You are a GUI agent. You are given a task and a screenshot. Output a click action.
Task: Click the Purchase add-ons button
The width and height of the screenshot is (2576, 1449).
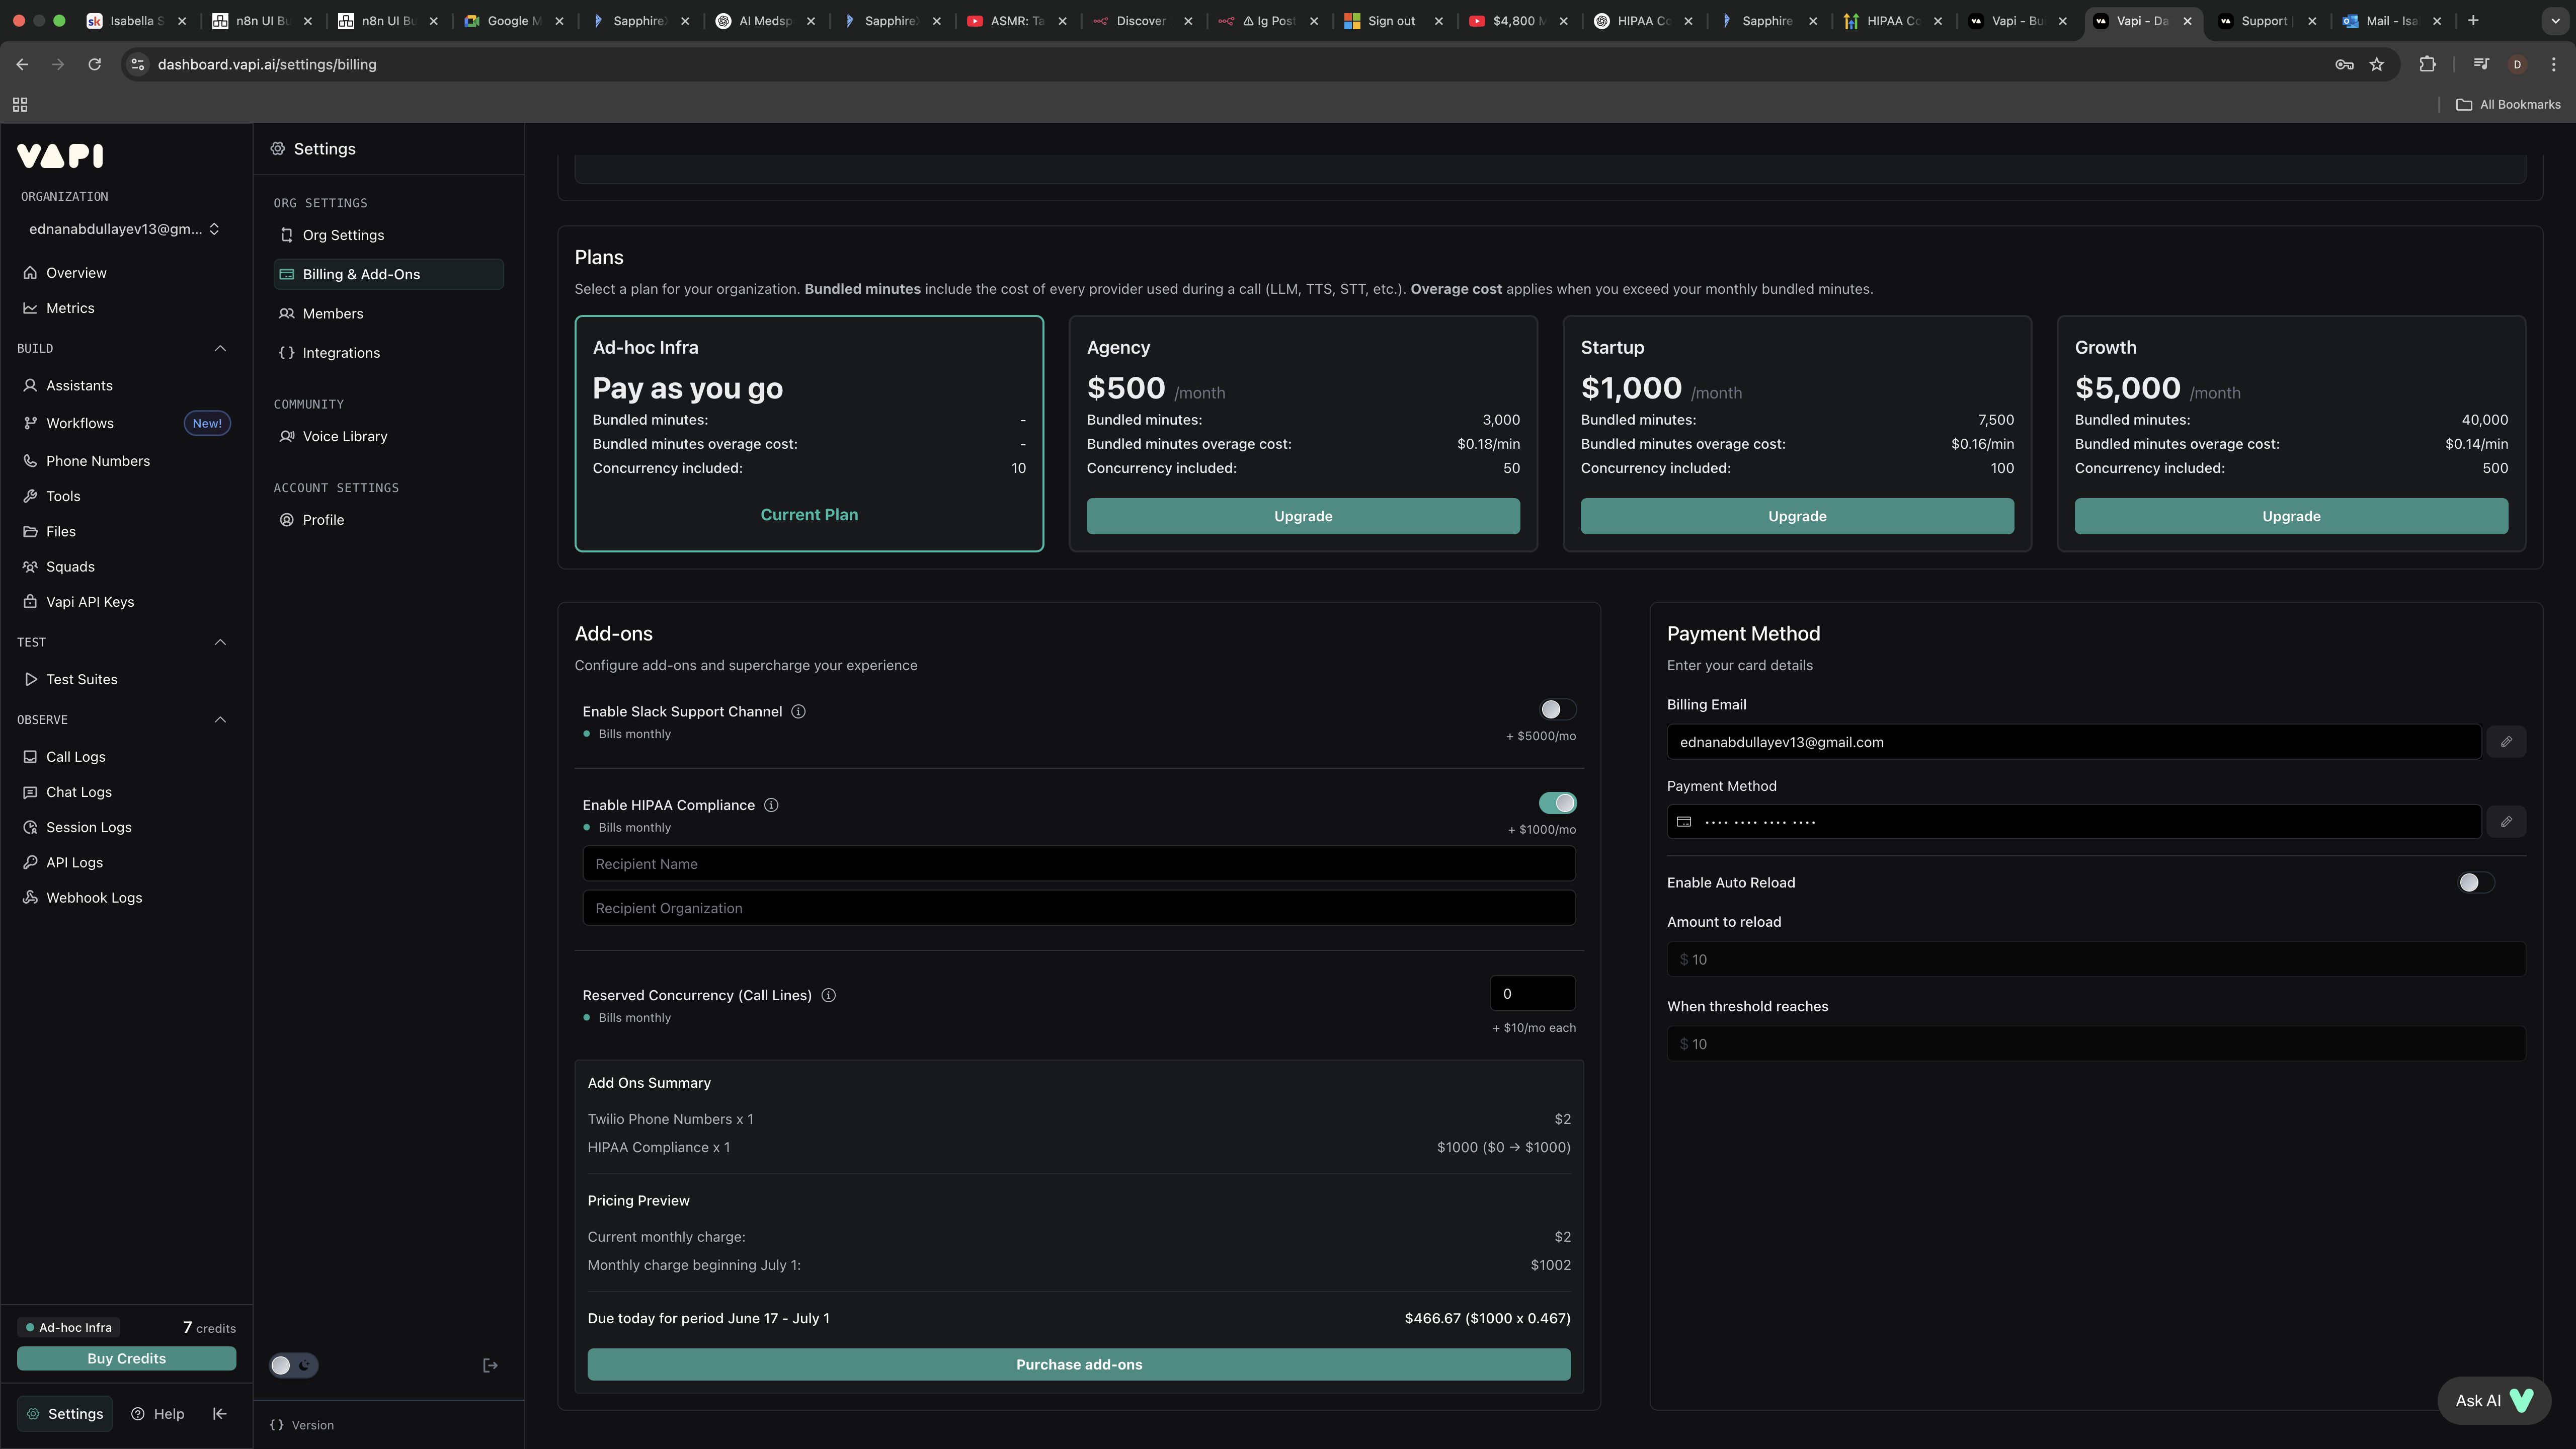1078,1364
